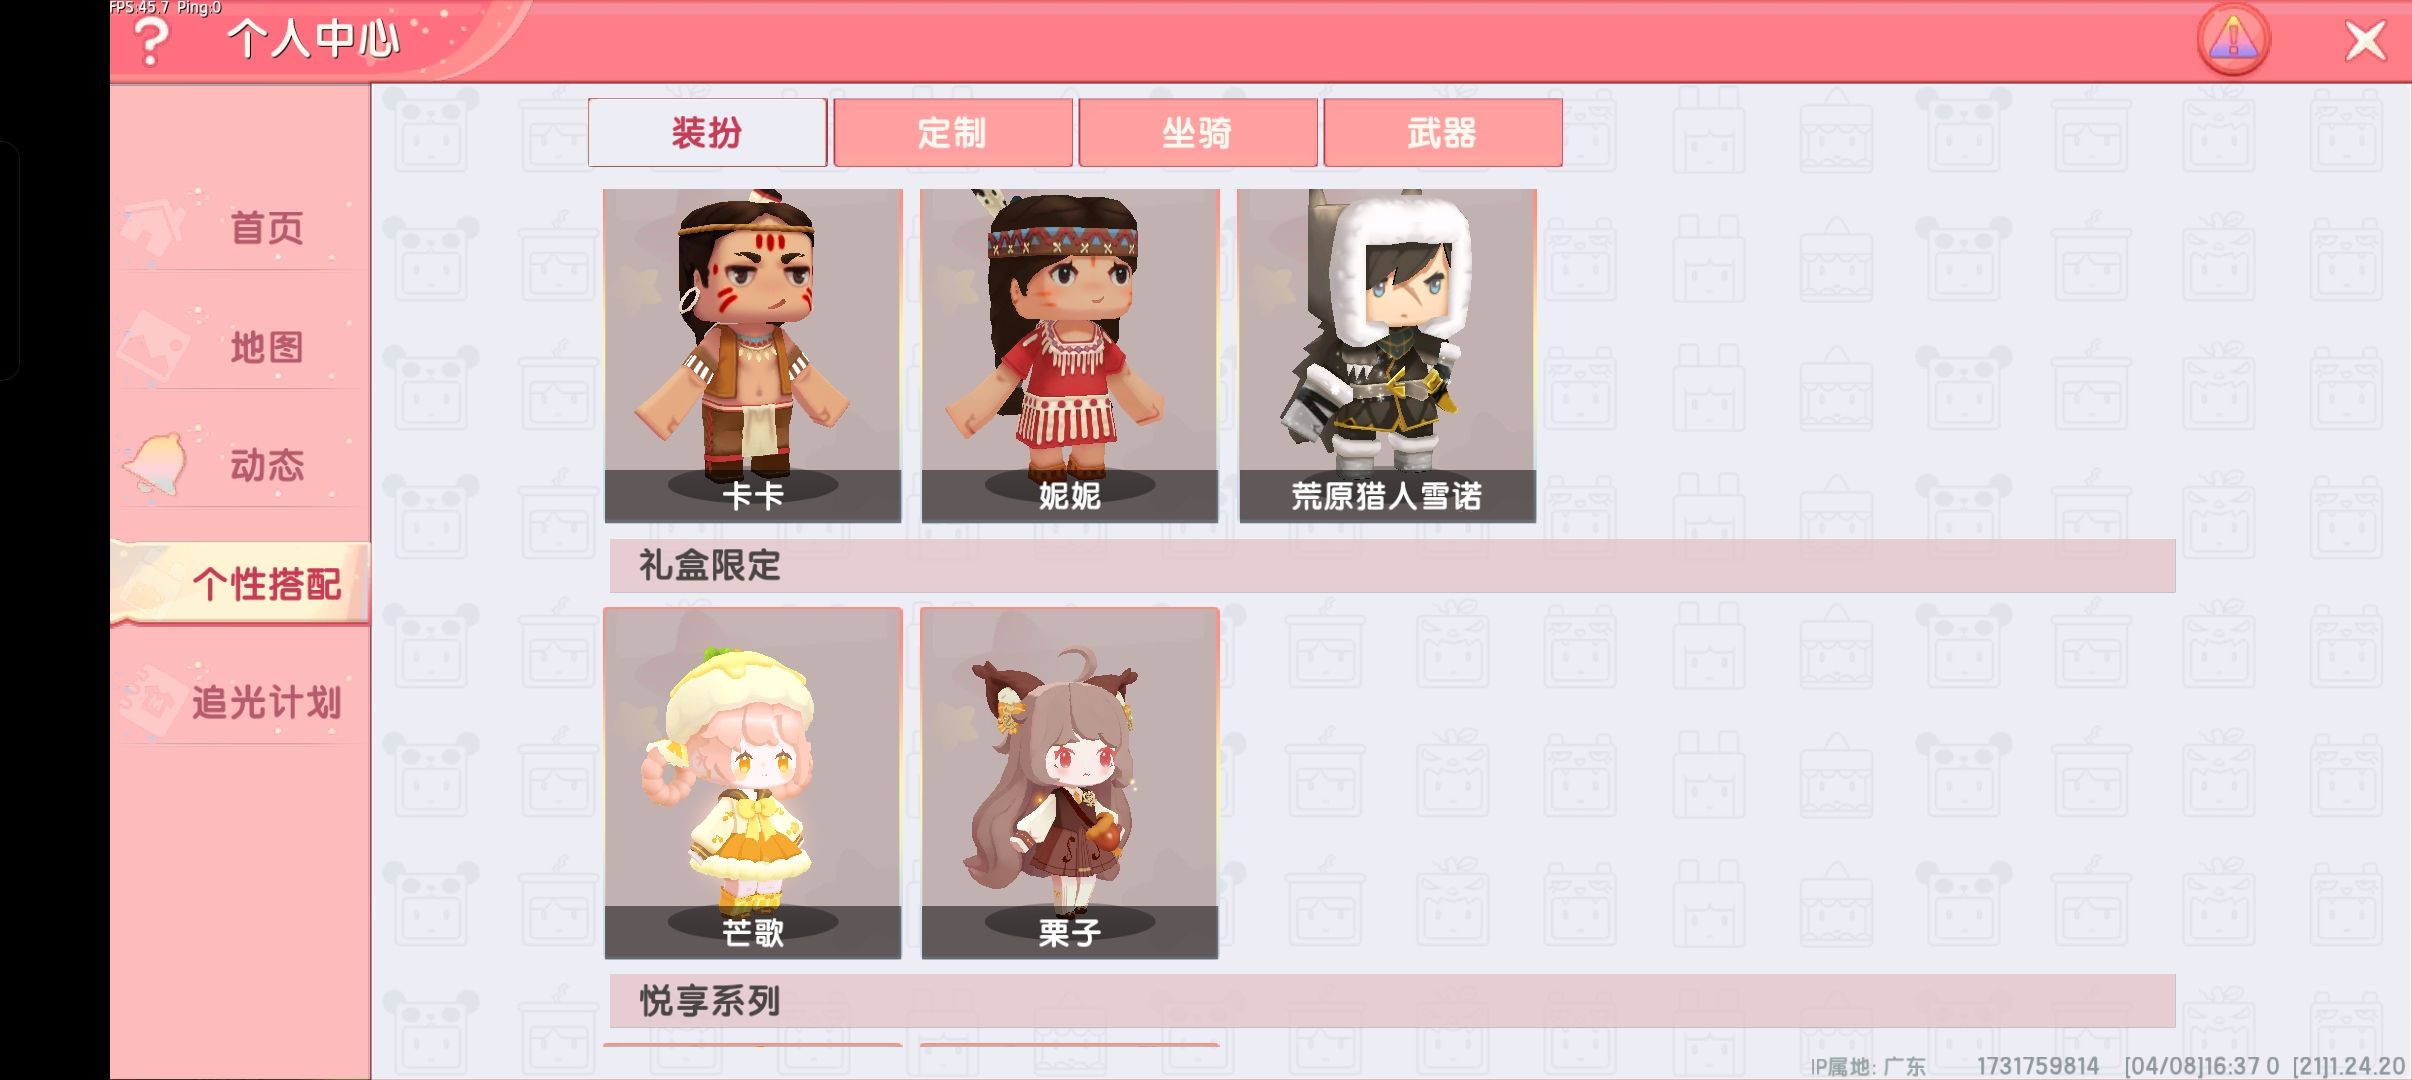2412x1080 pixels.
Task: Tap the warning alert icon in header
Action: [2233, 40]
